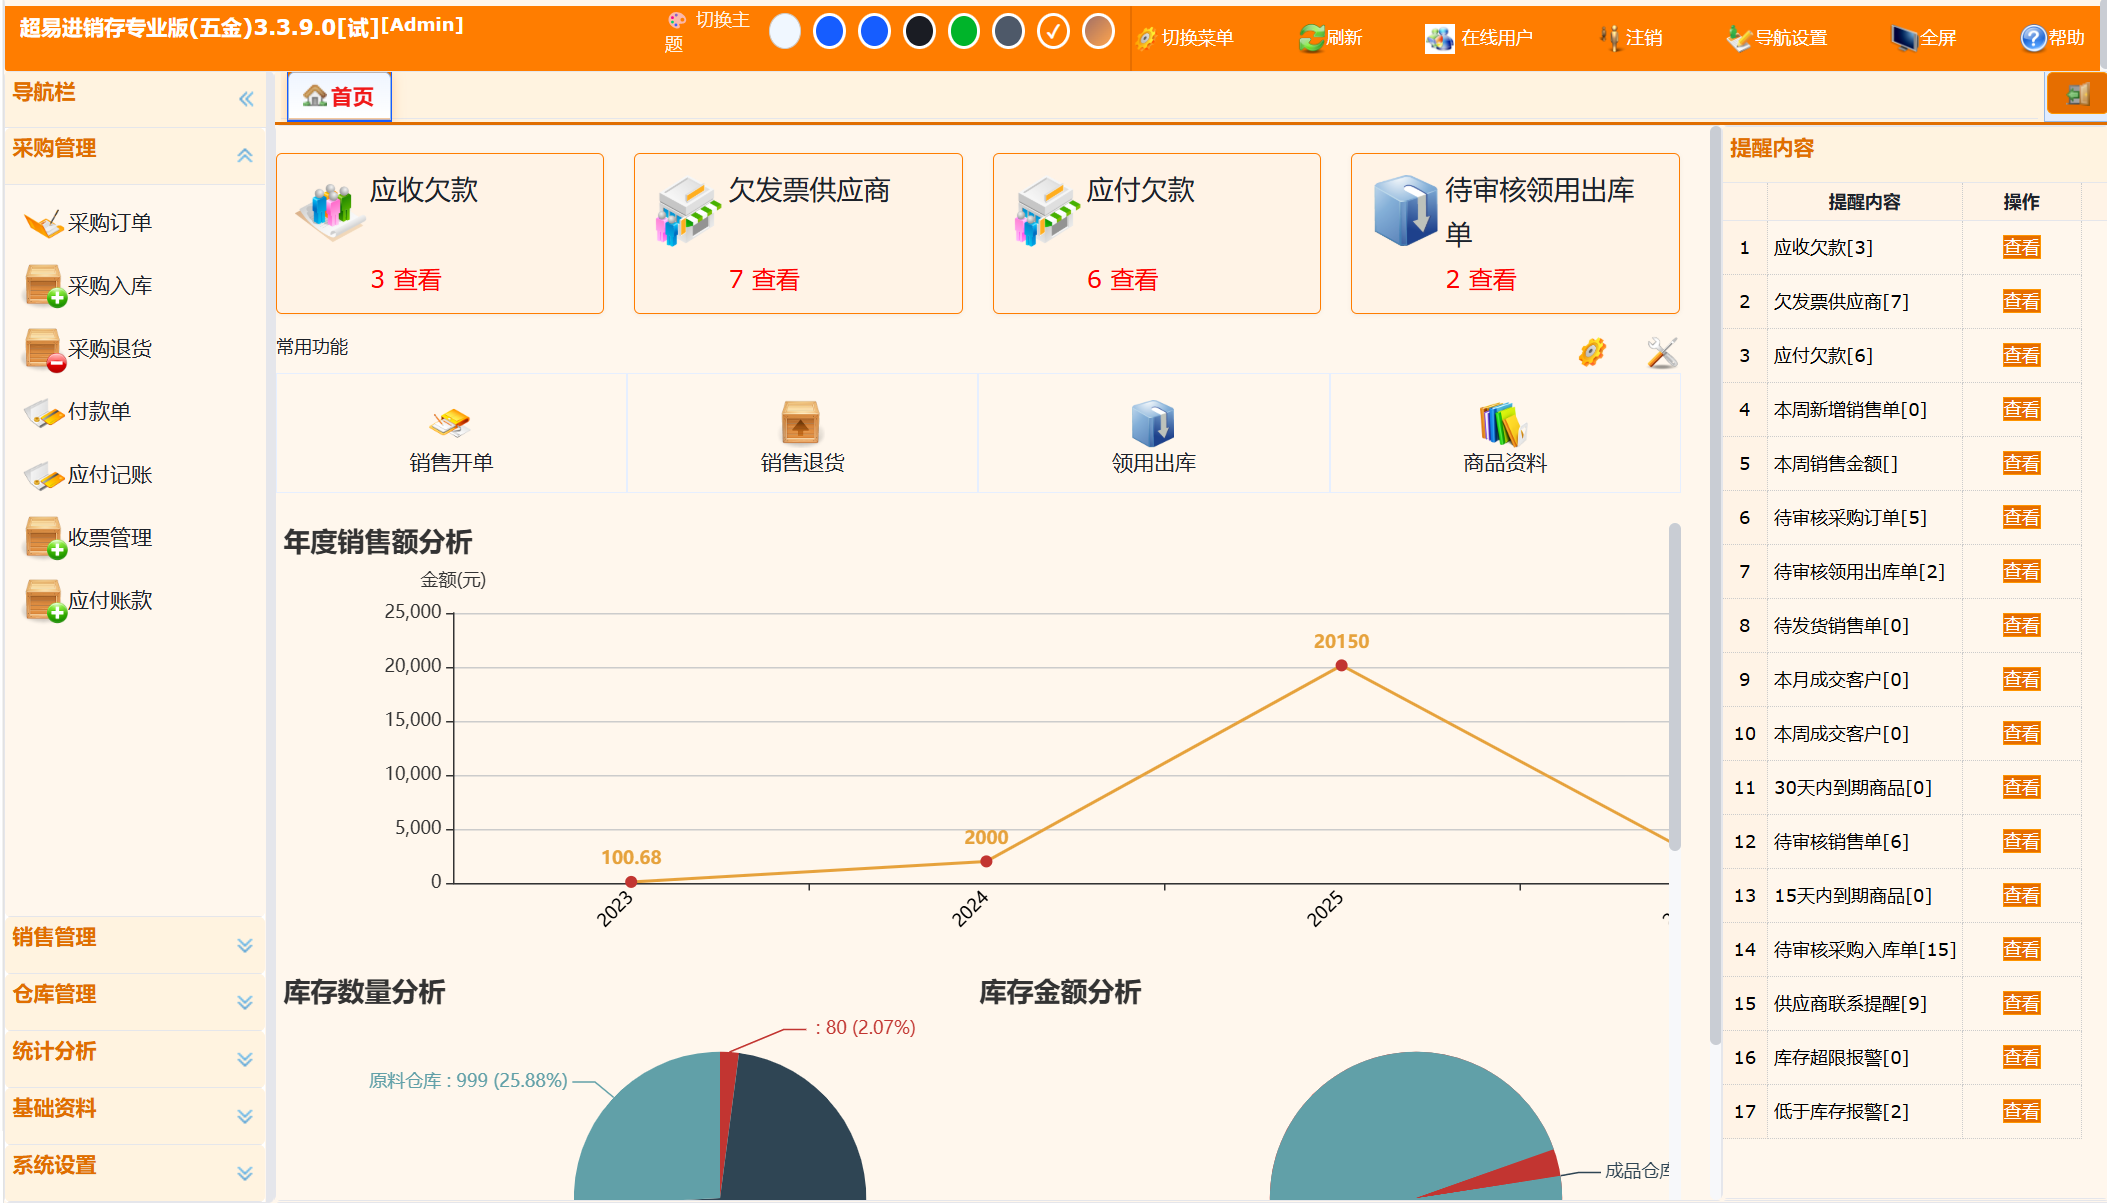Expand the 仓库管理 section

tap(245, 1002)
